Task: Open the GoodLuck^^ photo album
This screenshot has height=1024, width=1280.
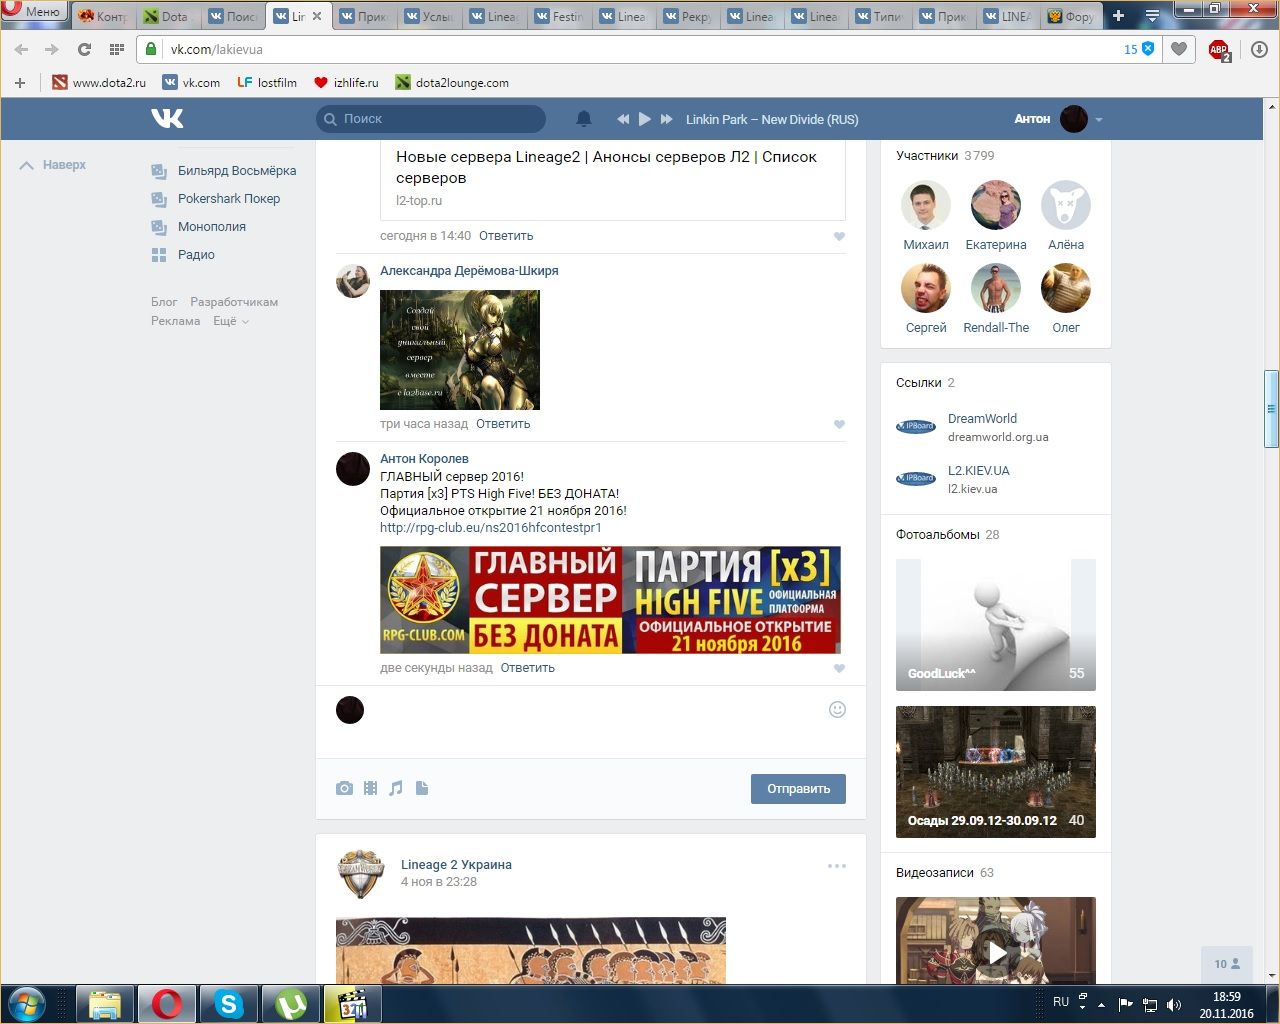Action: (996, 625)
